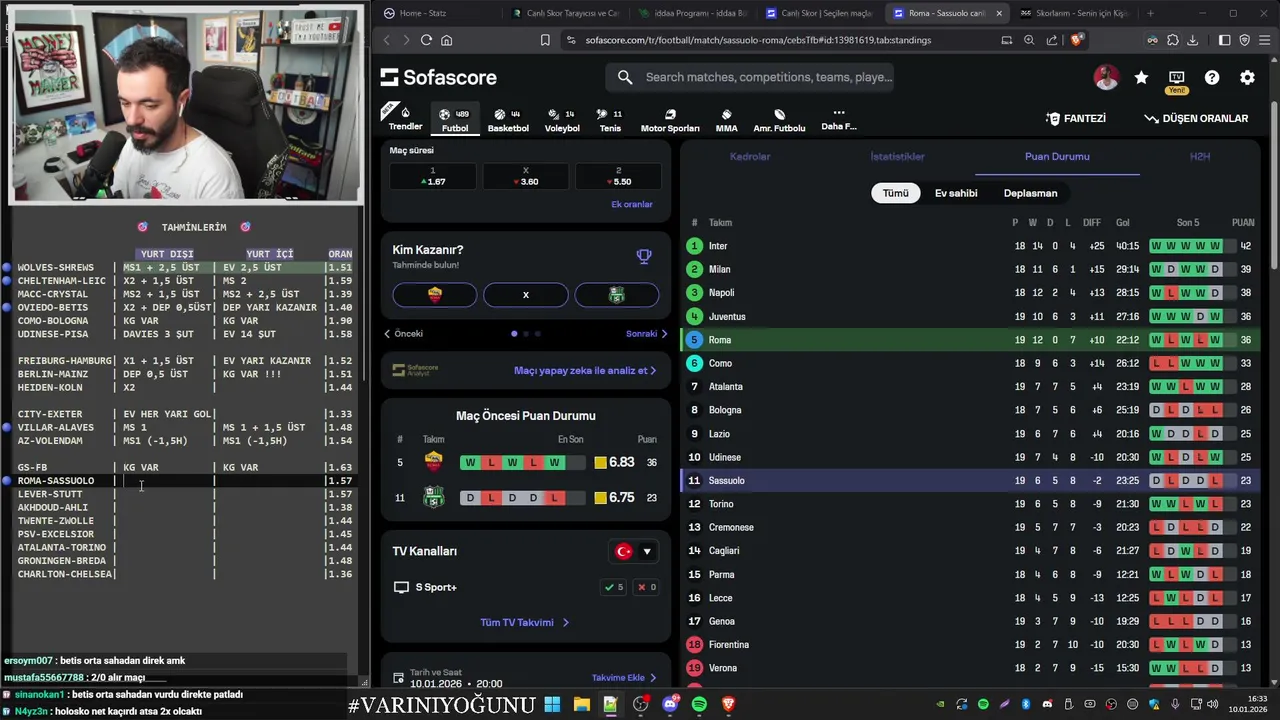Expand Daha F... more sports menu

coord(838,120)
